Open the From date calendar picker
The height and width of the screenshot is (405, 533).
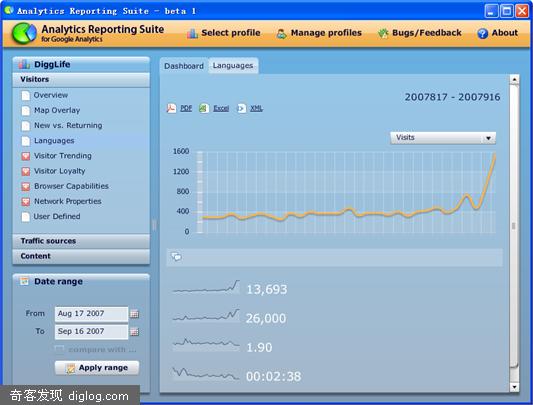[135, 314]
